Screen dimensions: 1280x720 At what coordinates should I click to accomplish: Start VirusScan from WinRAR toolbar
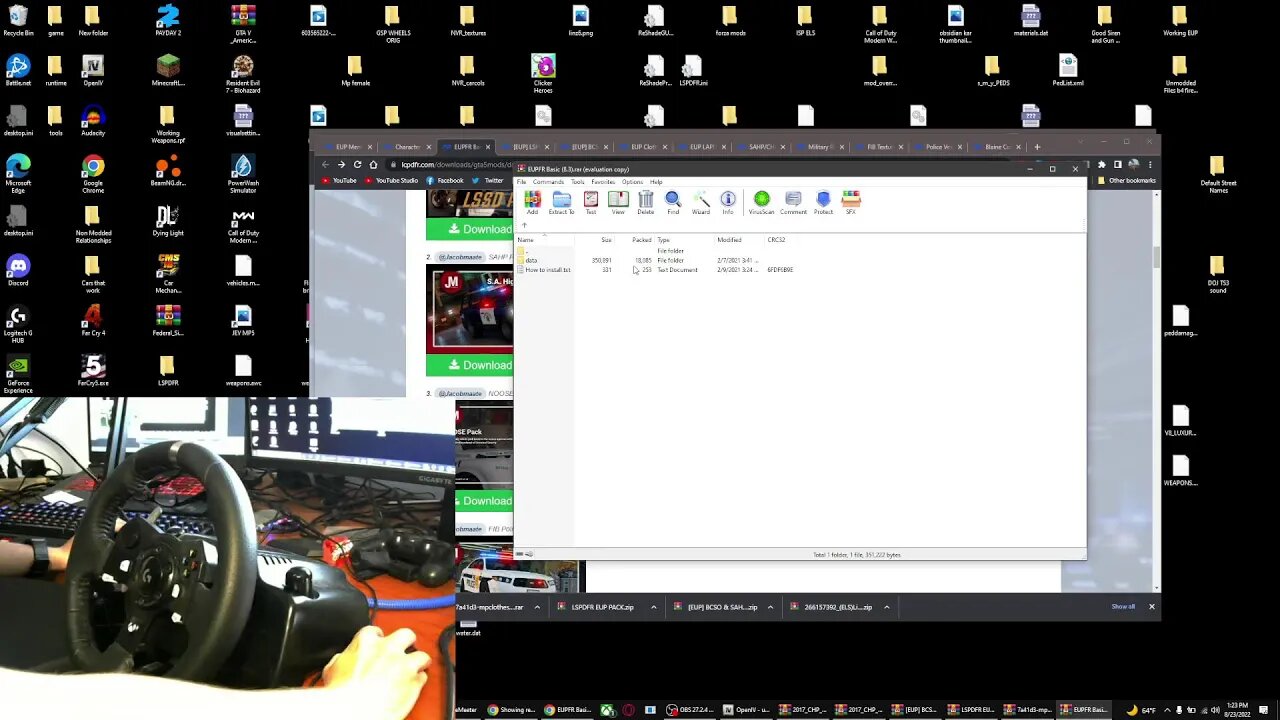pyautogui.click(x=761, y=203)
